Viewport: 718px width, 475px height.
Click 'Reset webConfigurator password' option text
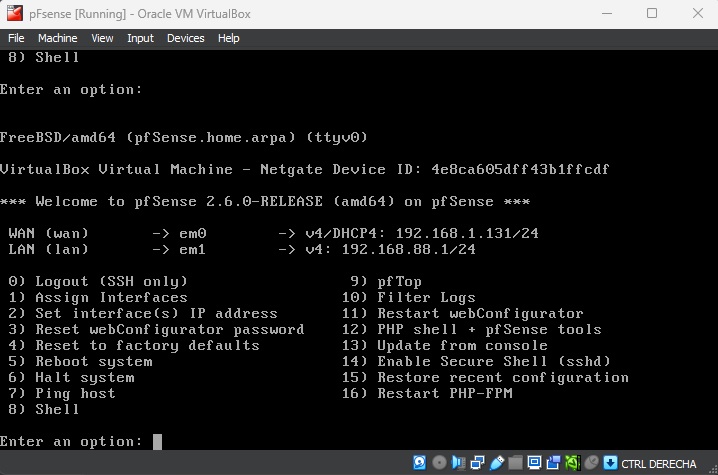pyautogui.click(x=170, y=330)
